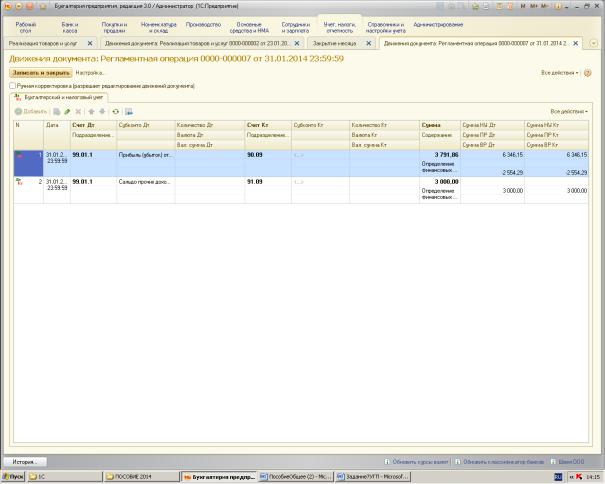Click the Счет Кт column header

coord(268,125)
